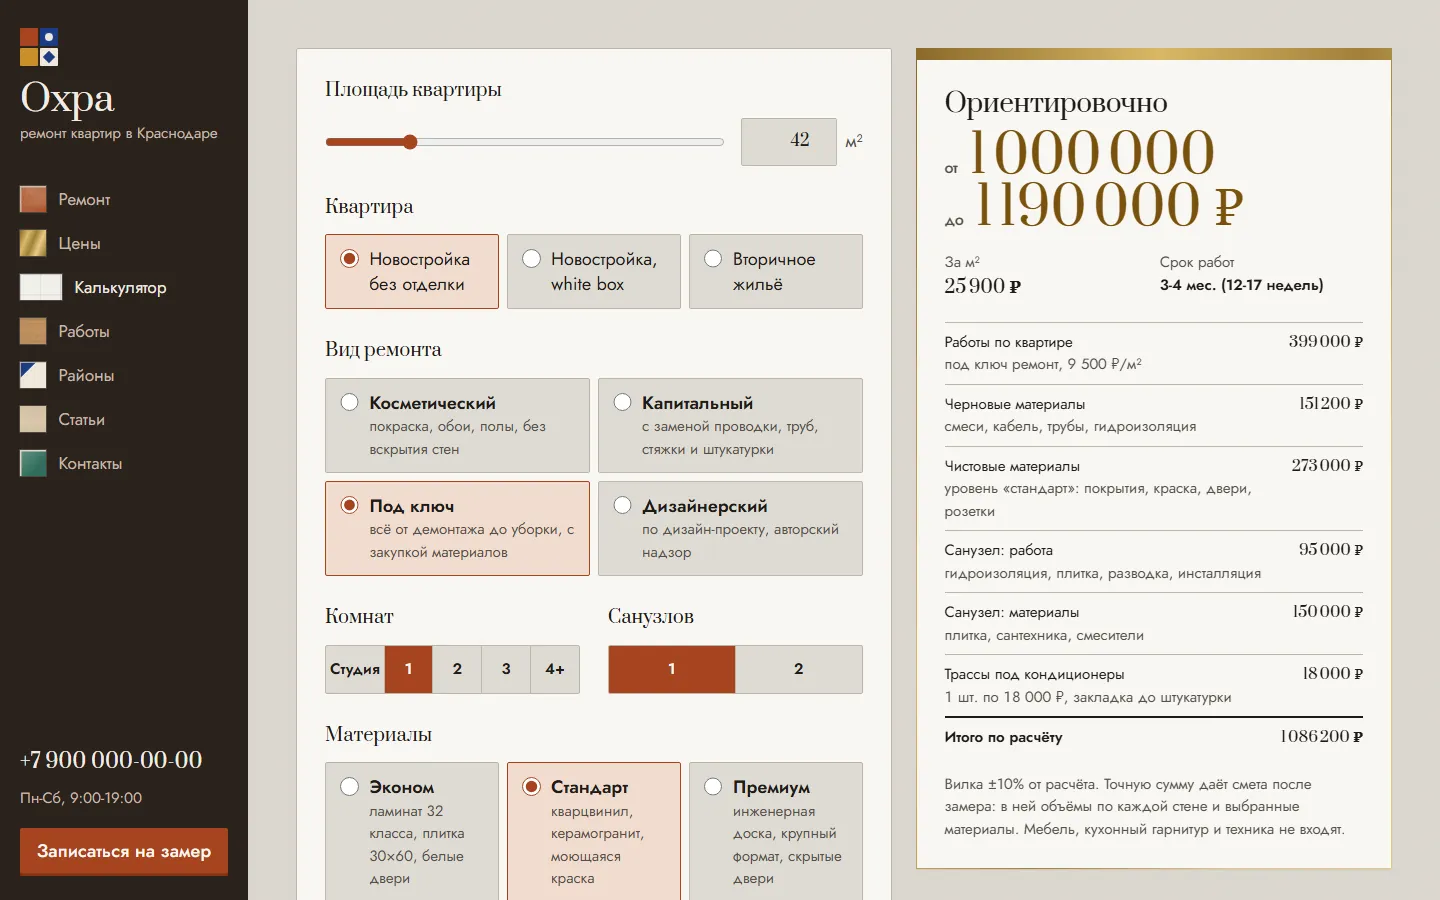Click the tan swatch icon beside Работы

point(33,331)
